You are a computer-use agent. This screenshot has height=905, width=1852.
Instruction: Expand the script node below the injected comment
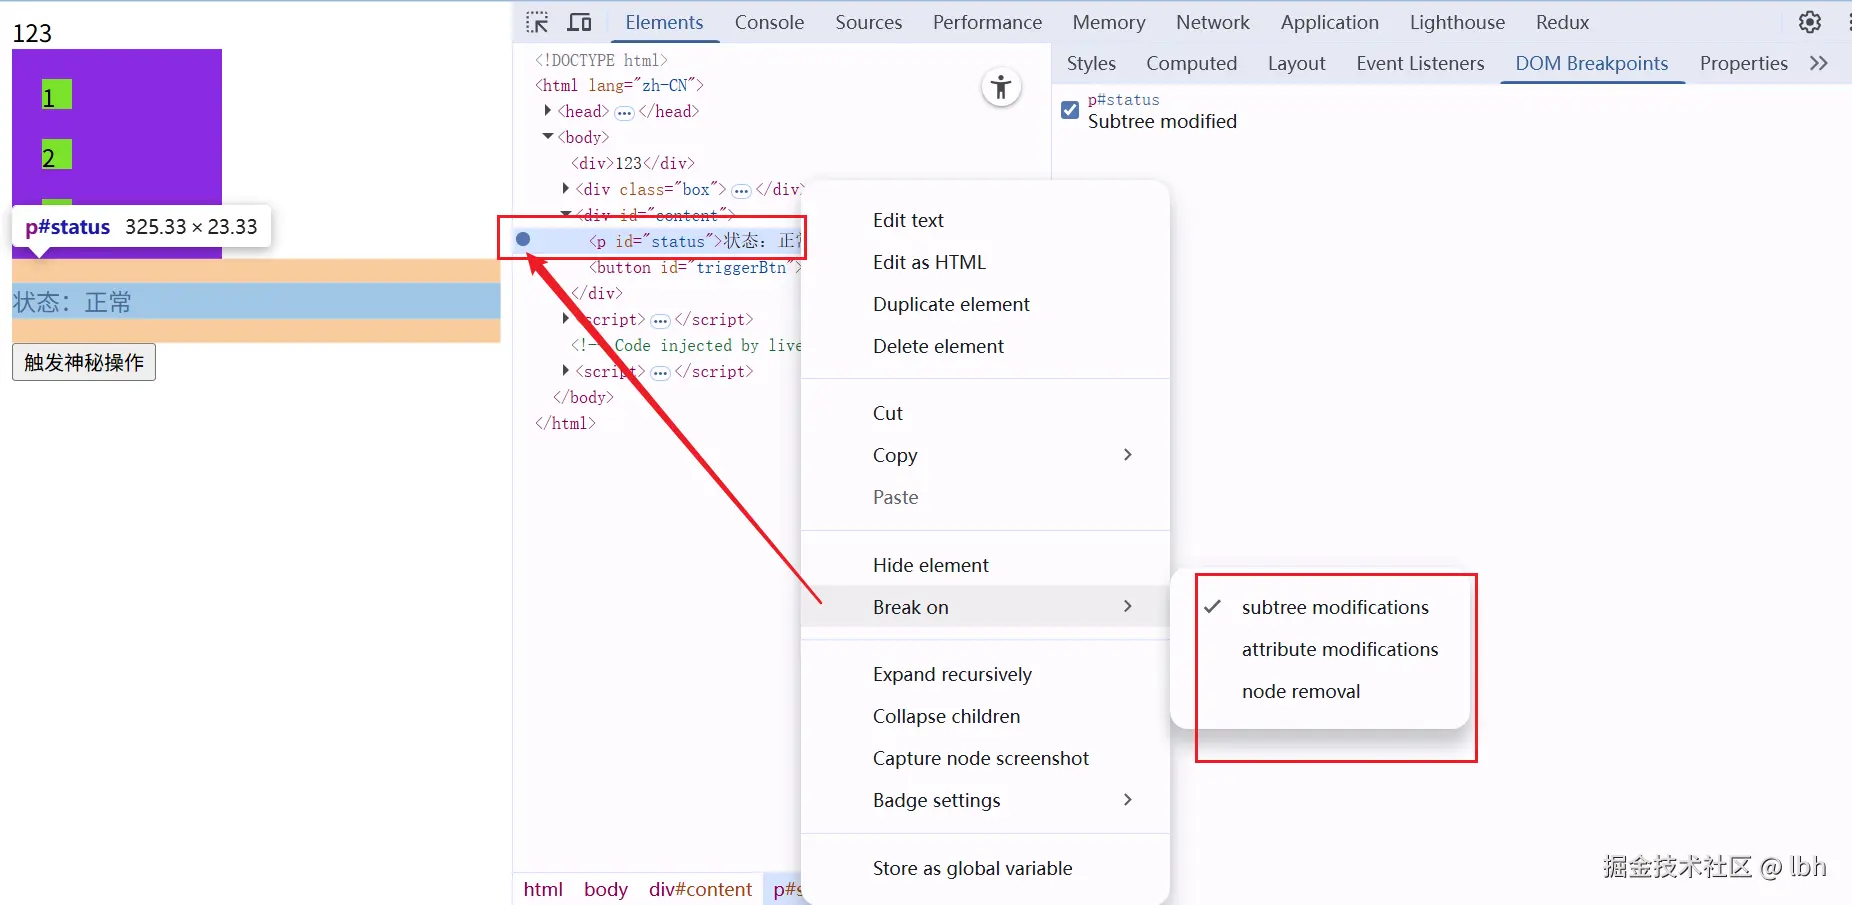coord(566,371)
